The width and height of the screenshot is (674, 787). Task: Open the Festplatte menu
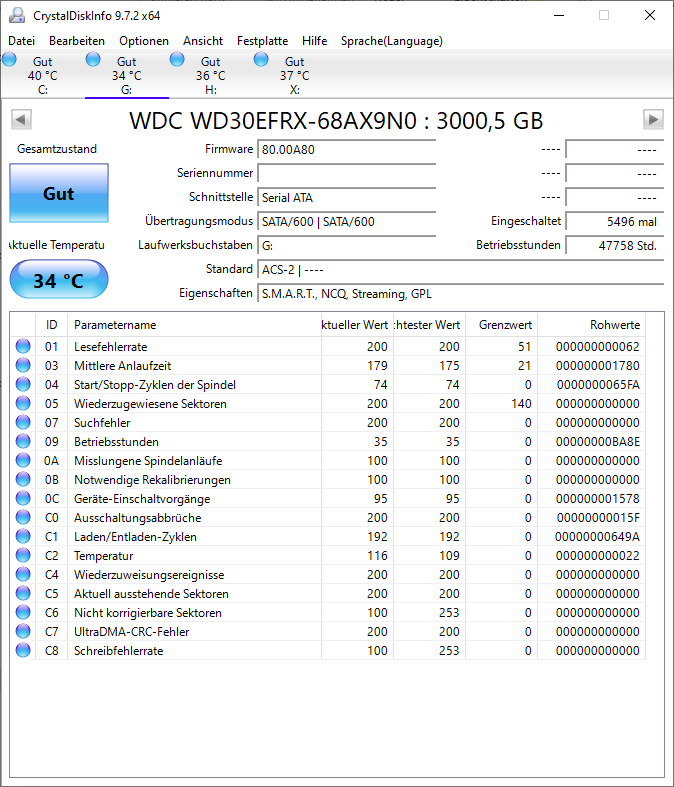[x=262, y=41]
